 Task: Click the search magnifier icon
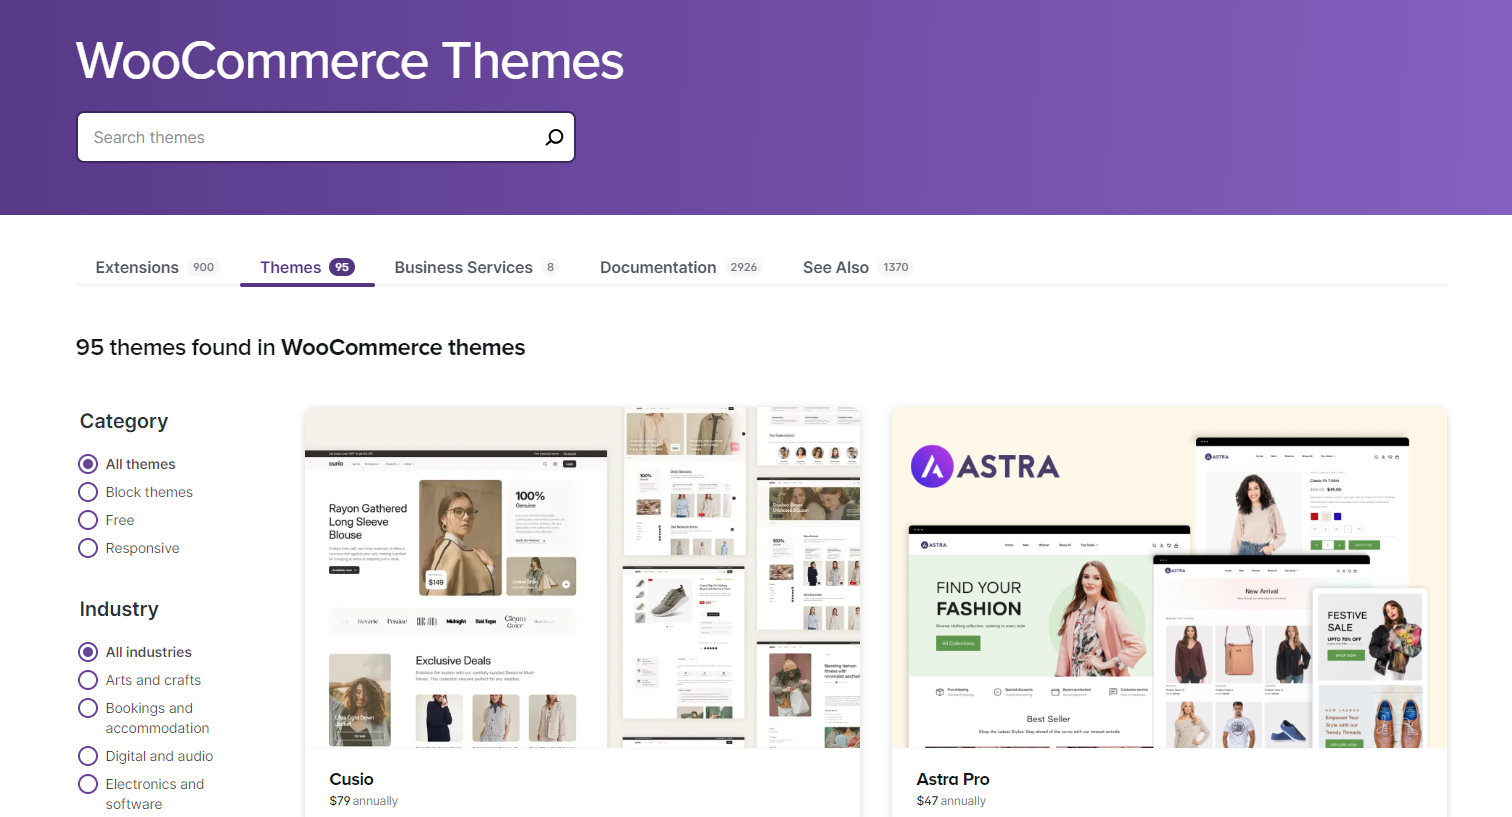pyautogui.click(x=554, y=137)
